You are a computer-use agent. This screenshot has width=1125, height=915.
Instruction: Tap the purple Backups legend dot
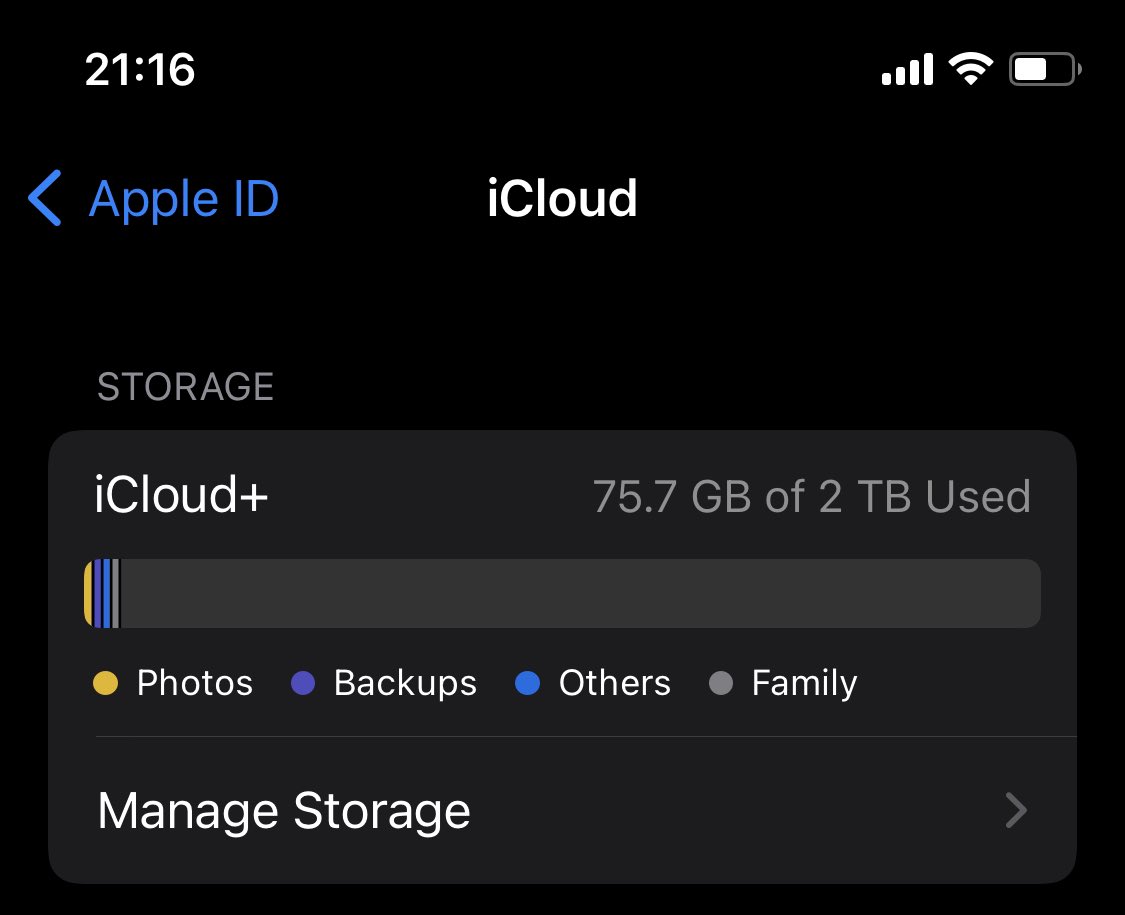tap(303, 682)
